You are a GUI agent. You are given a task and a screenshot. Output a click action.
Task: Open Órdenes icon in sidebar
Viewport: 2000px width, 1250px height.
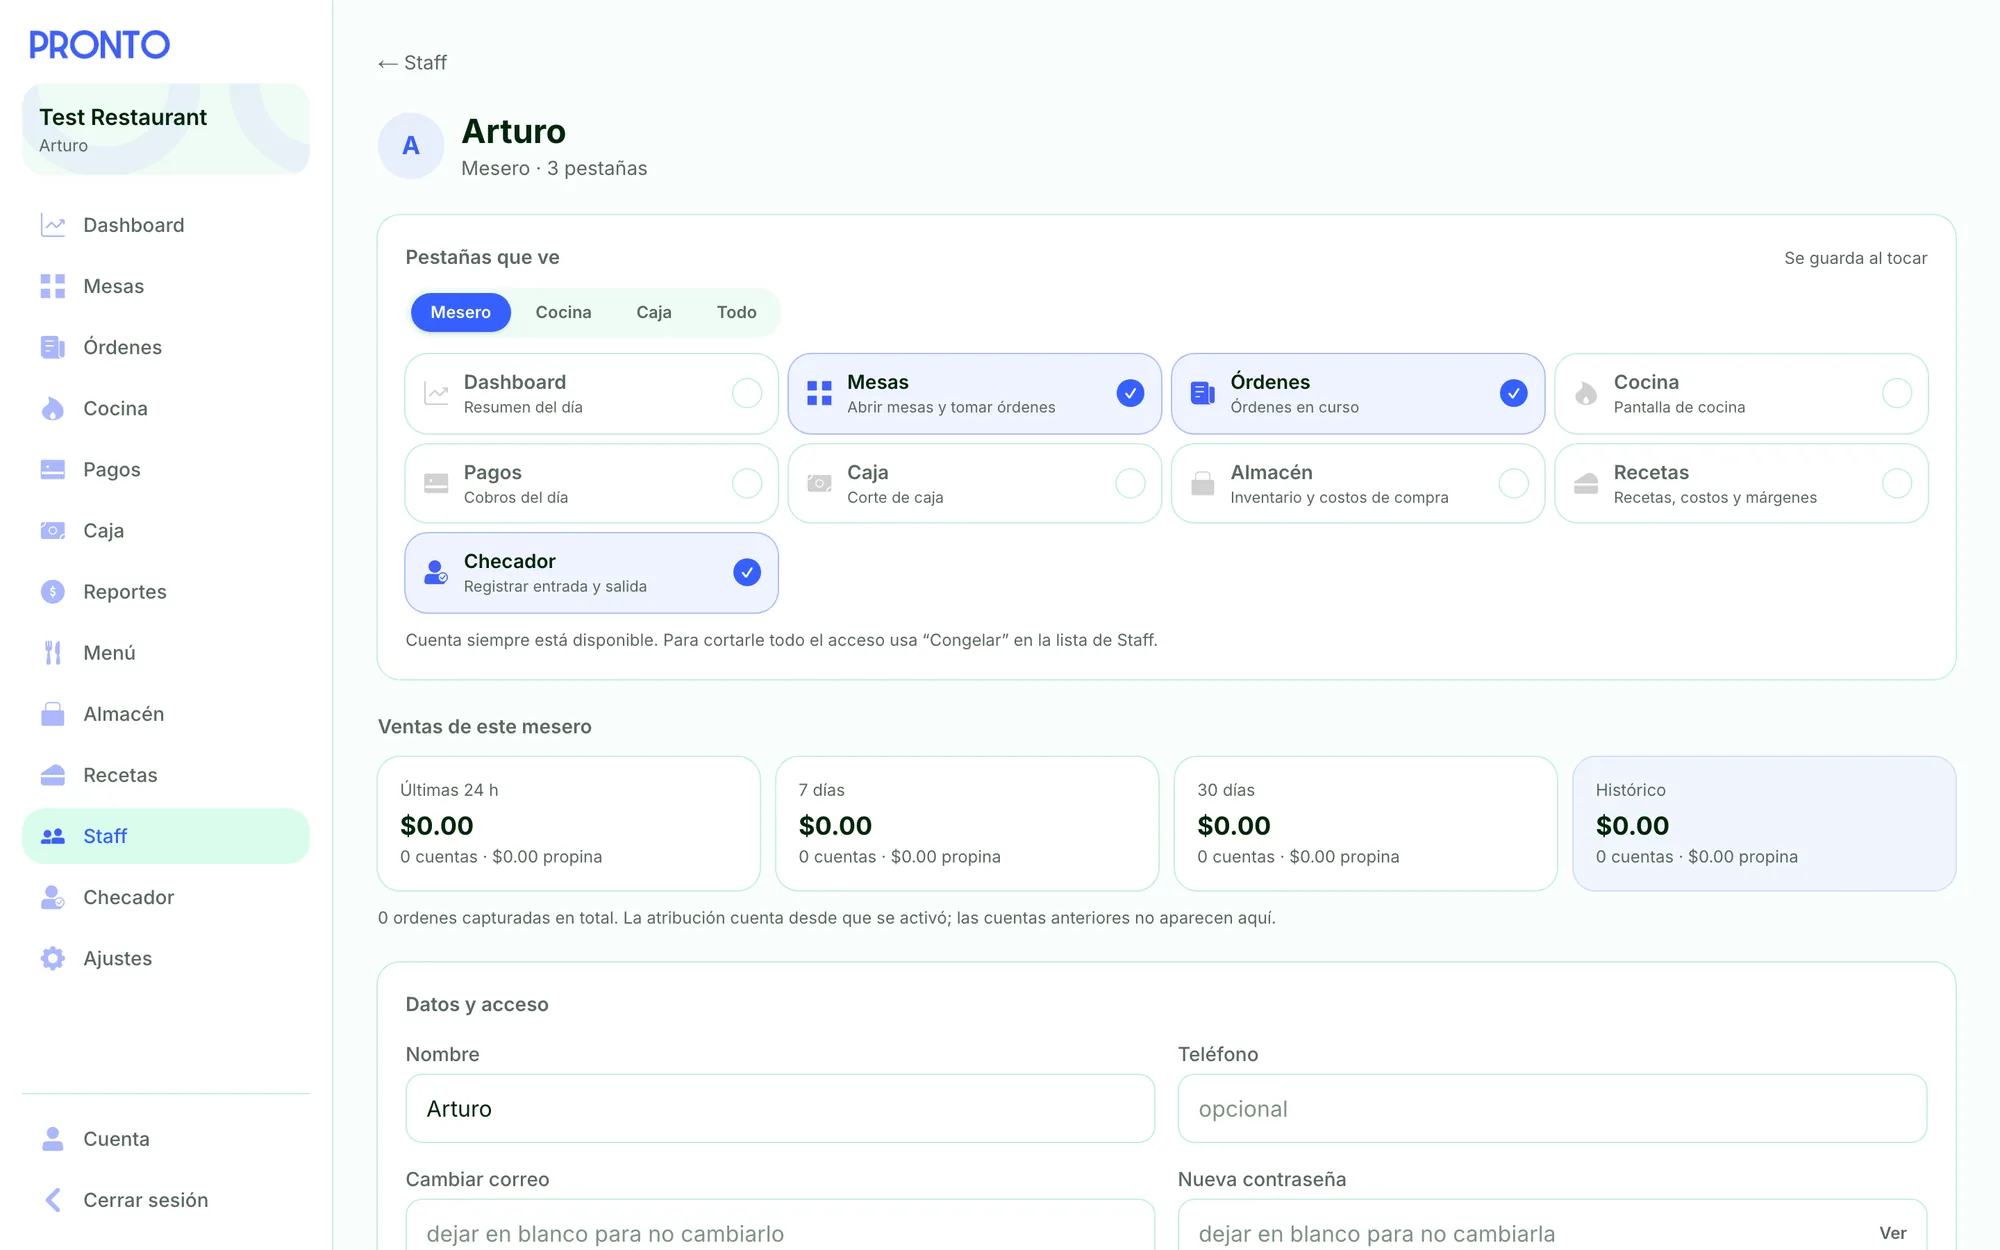[53, 347]
